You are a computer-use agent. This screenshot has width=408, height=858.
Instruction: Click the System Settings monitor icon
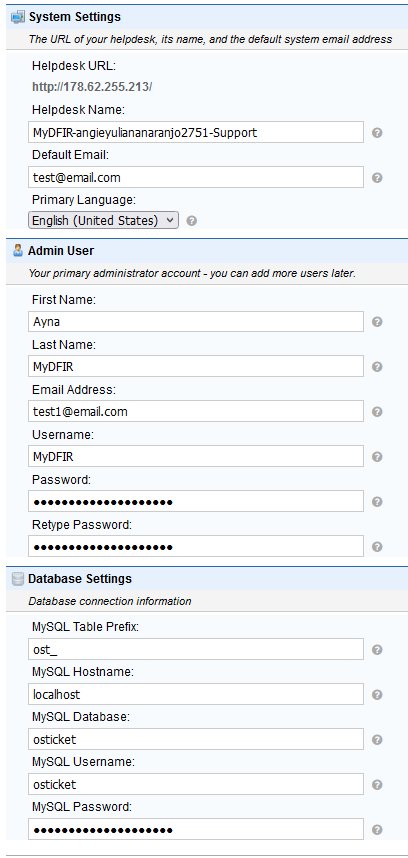coord(18,17)
